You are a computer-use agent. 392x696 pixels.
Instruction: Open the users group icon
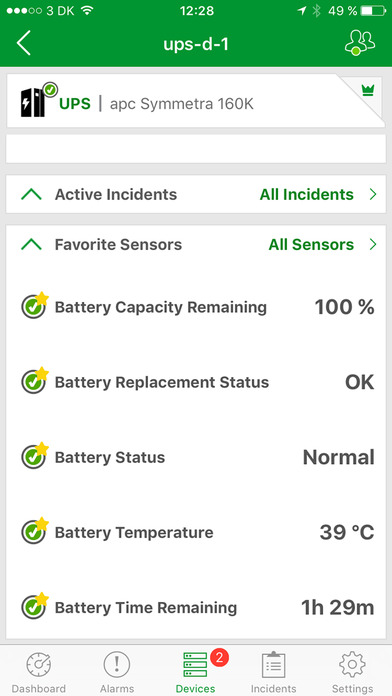(360, 43)
